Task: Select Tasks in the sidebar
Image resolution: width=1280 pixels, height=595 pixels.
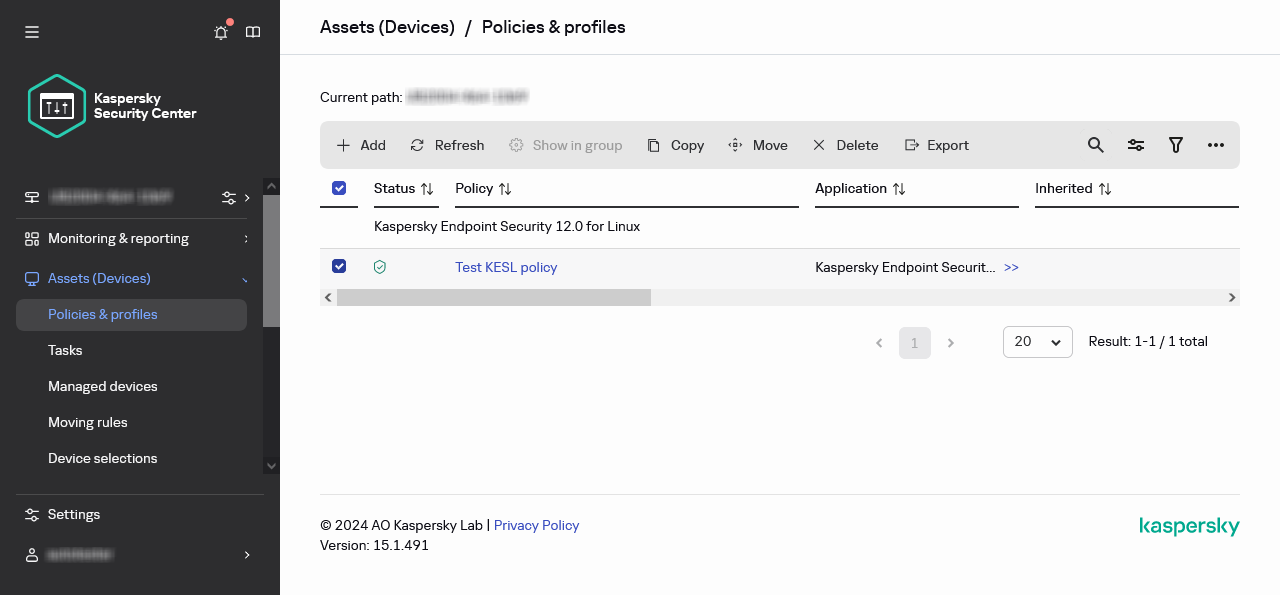Action: click(x=64, y=350)
